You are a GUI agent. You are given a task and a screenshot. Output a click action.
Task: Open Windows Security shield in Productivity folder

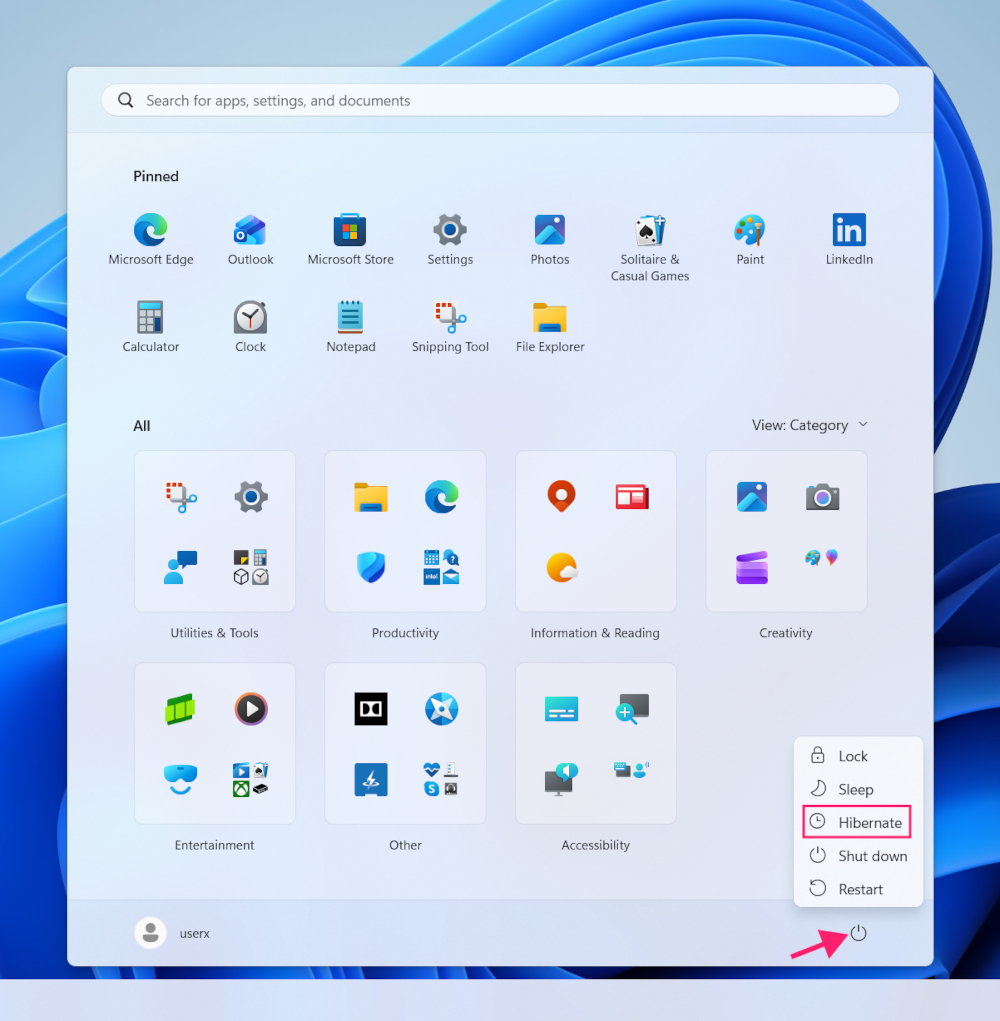pos(370,567)
